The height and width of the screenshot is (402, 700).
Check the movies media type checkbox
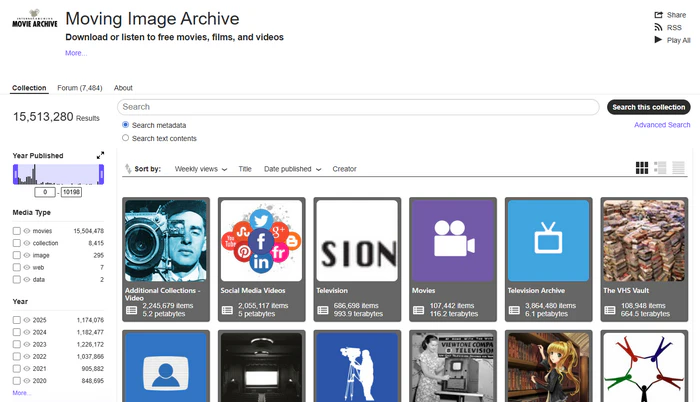tap(17, 231)
